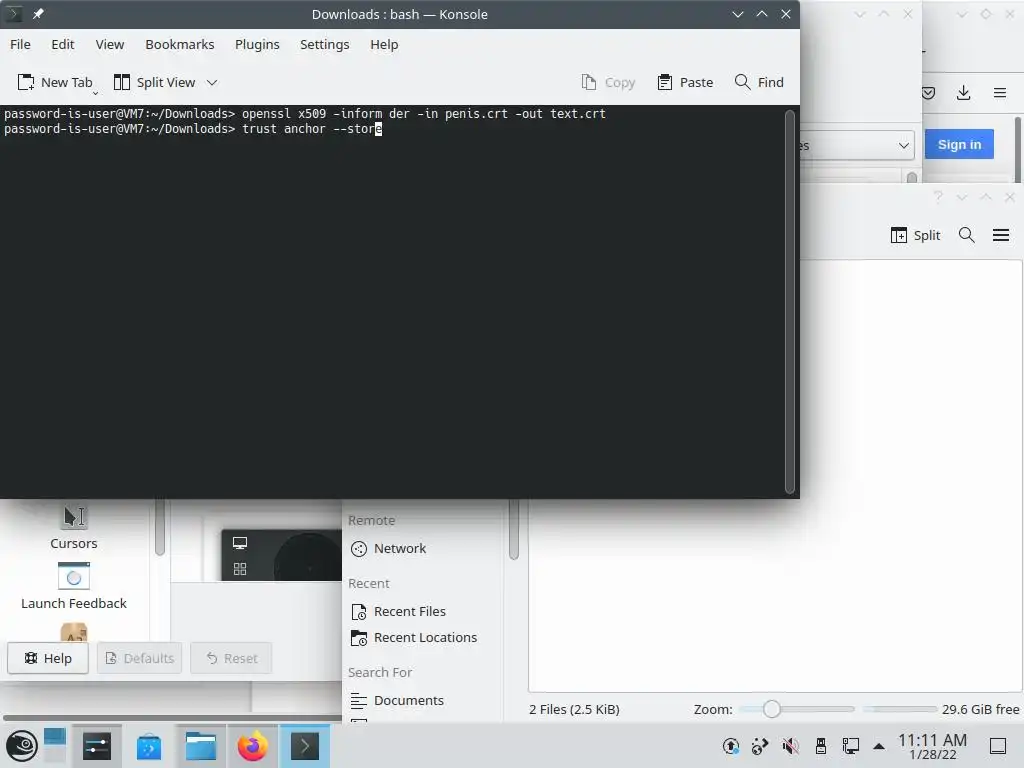
Task: Click the monitor icon in dark preview
Action: click(240, 543)
